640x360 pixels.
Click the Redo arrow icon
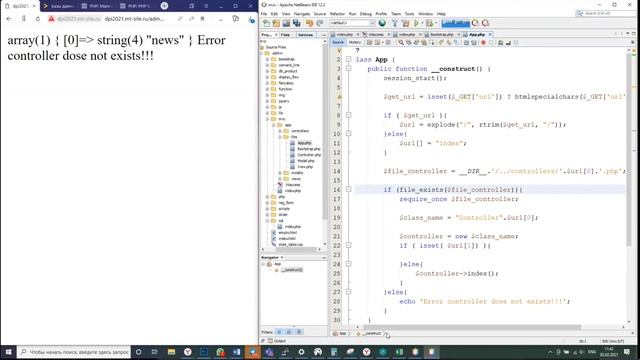coord(320,23)
